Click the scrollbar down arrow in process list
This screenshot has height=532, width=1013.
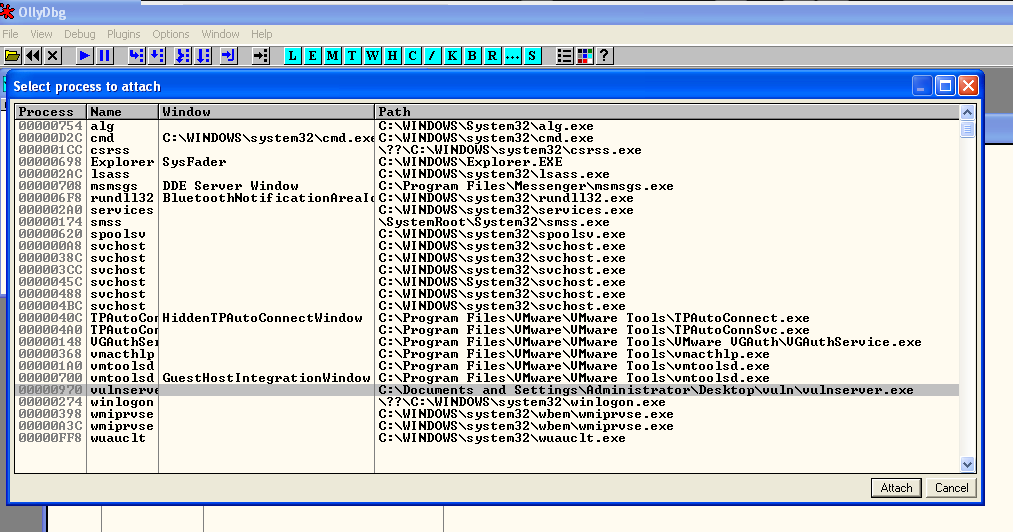pyautogui.click(x=967, y=464)
